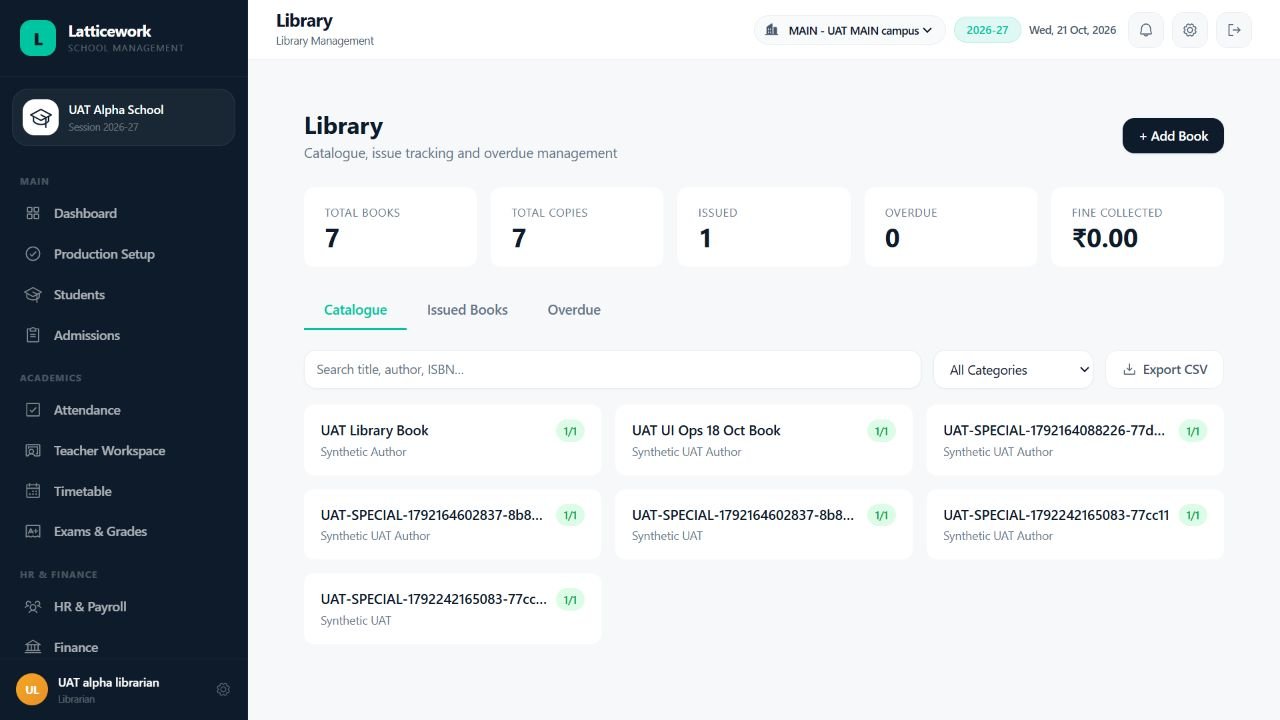Open Production Setup menu item

(124, 254)
